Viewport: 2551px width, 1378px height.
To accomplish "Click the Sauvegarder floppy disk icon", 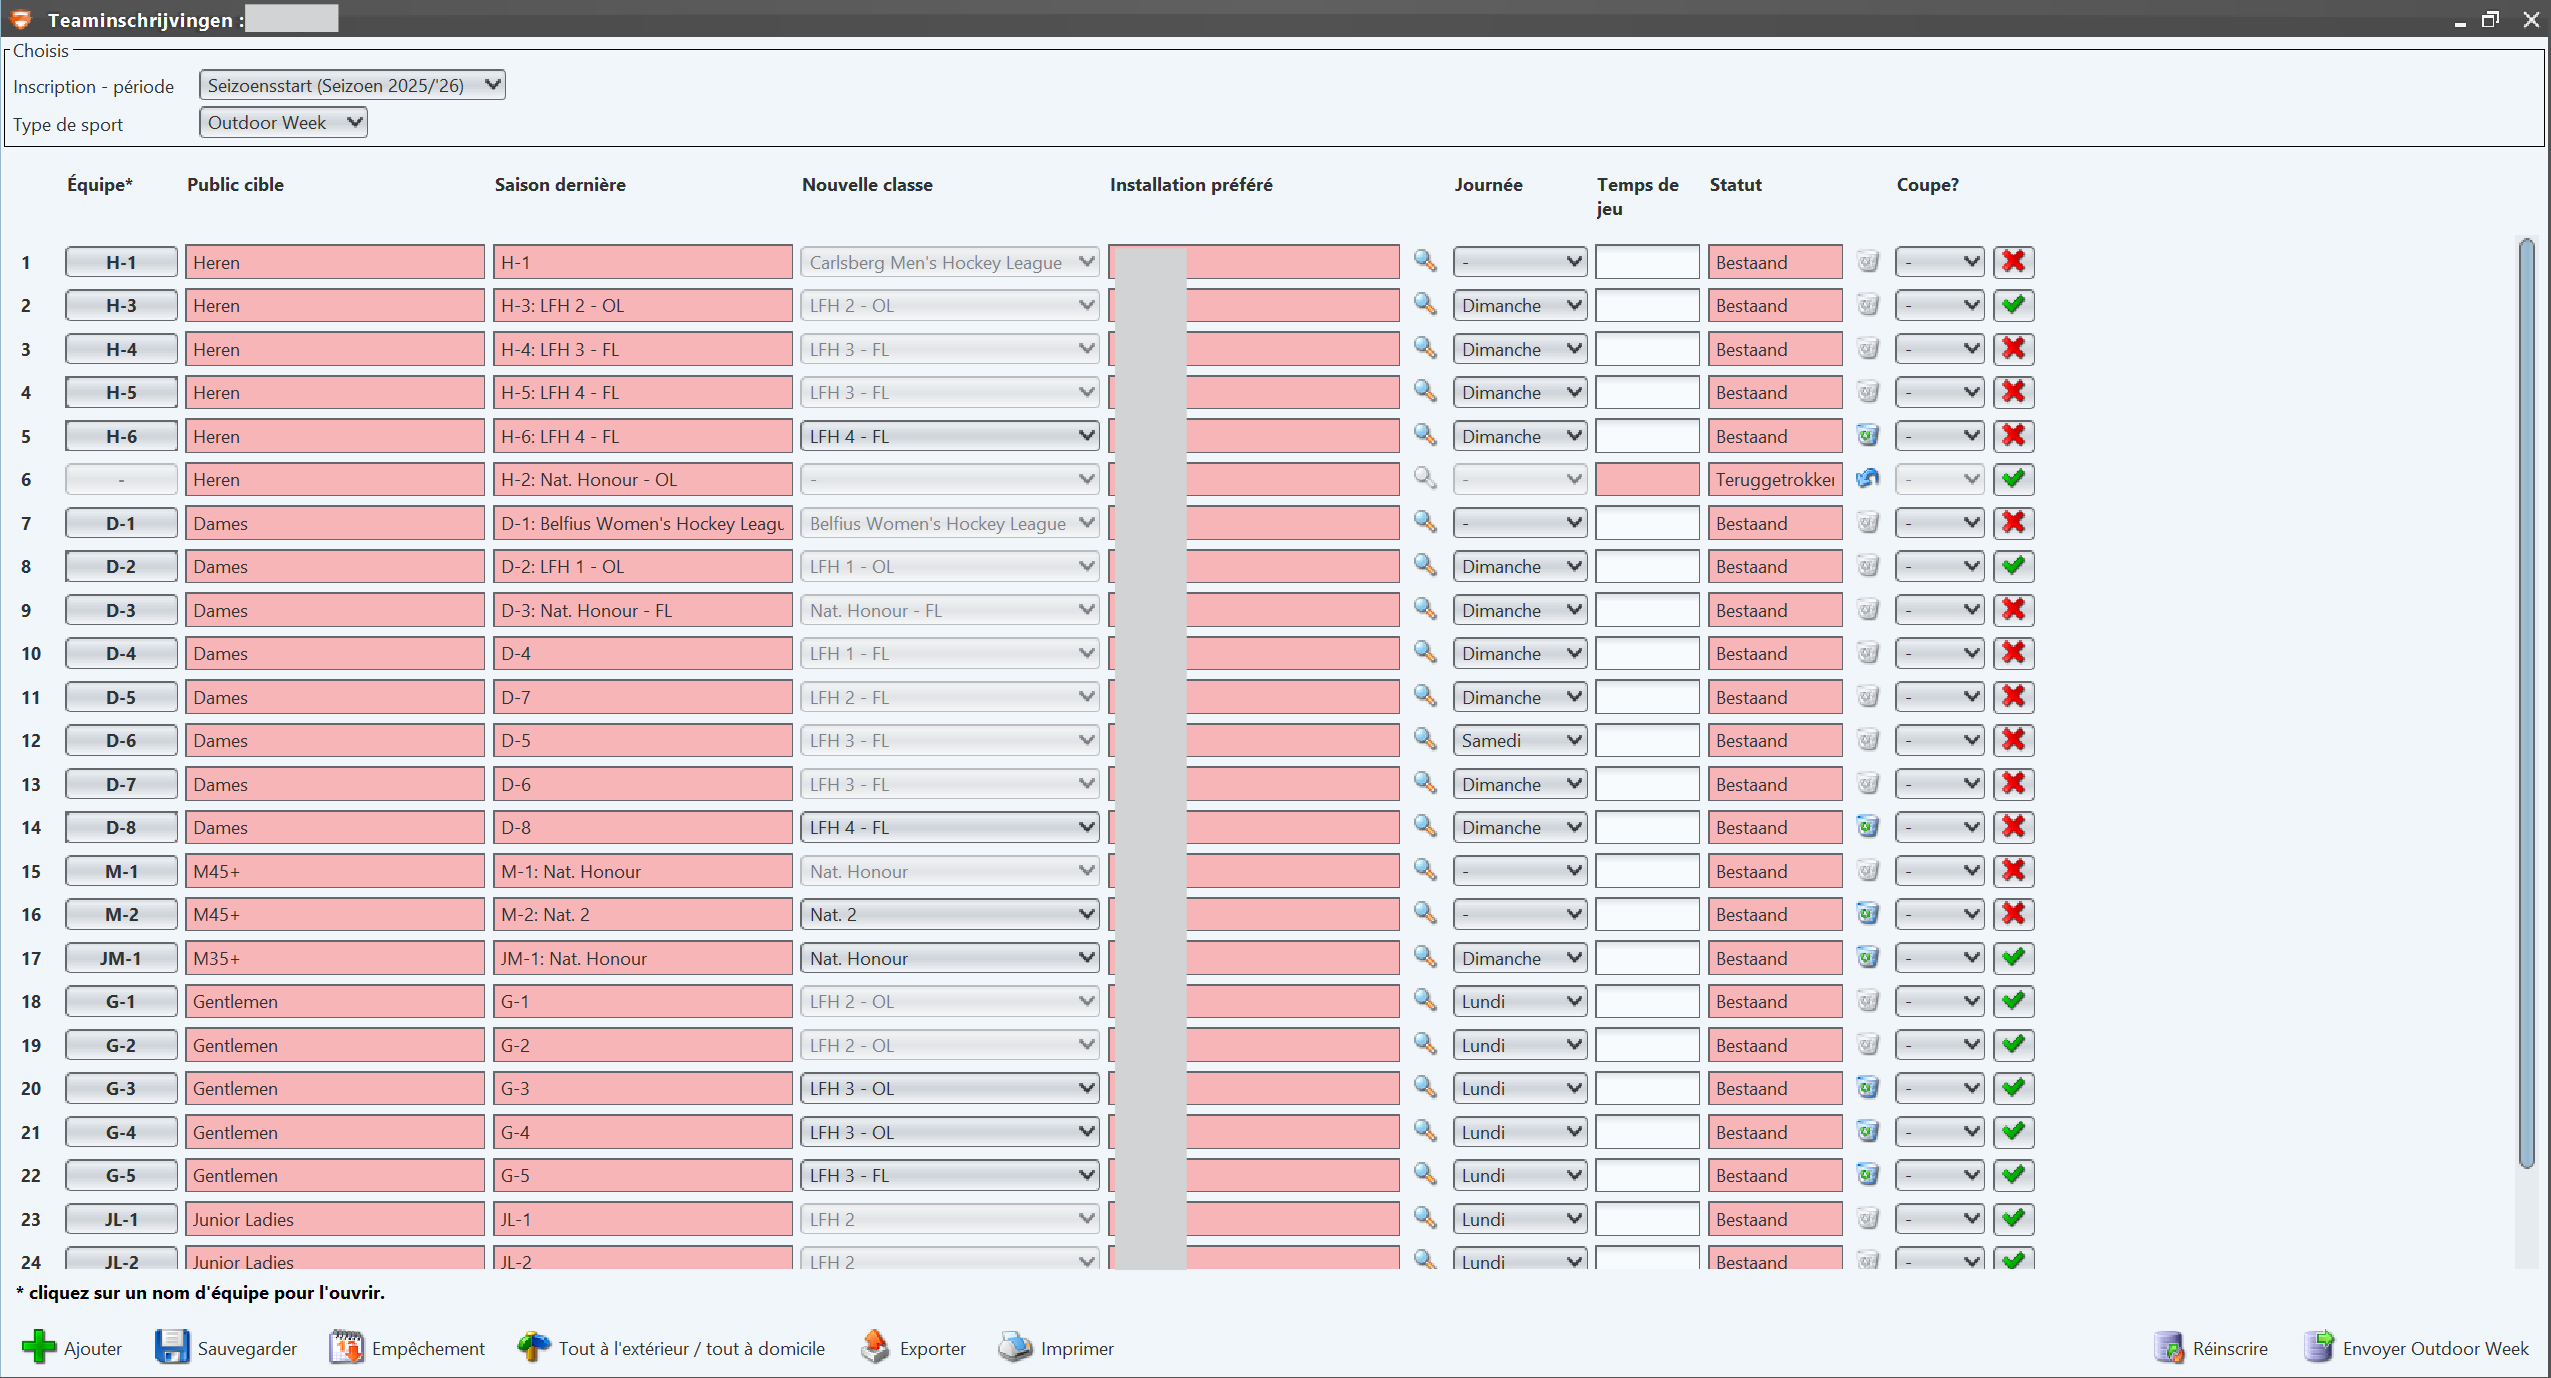I will (x=172, y=1347).
